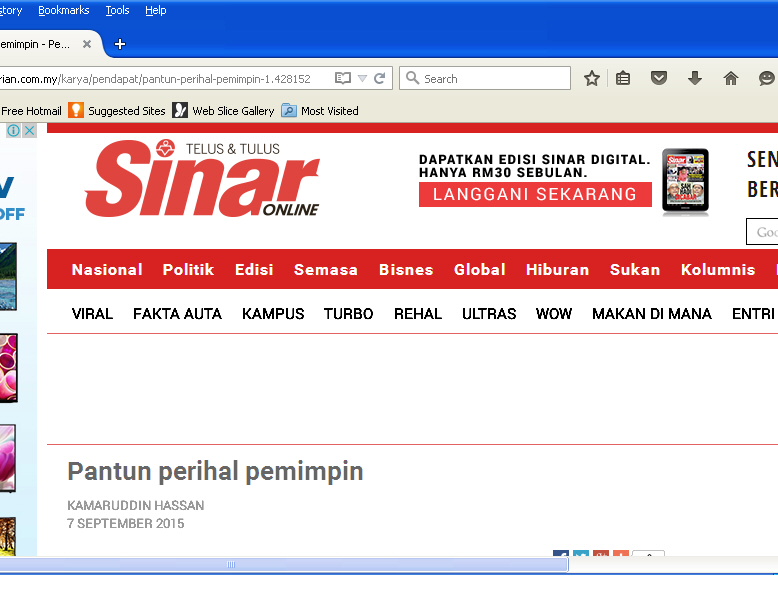
Task: Click the address bar URL field
Action: click(x=164, y=78)
